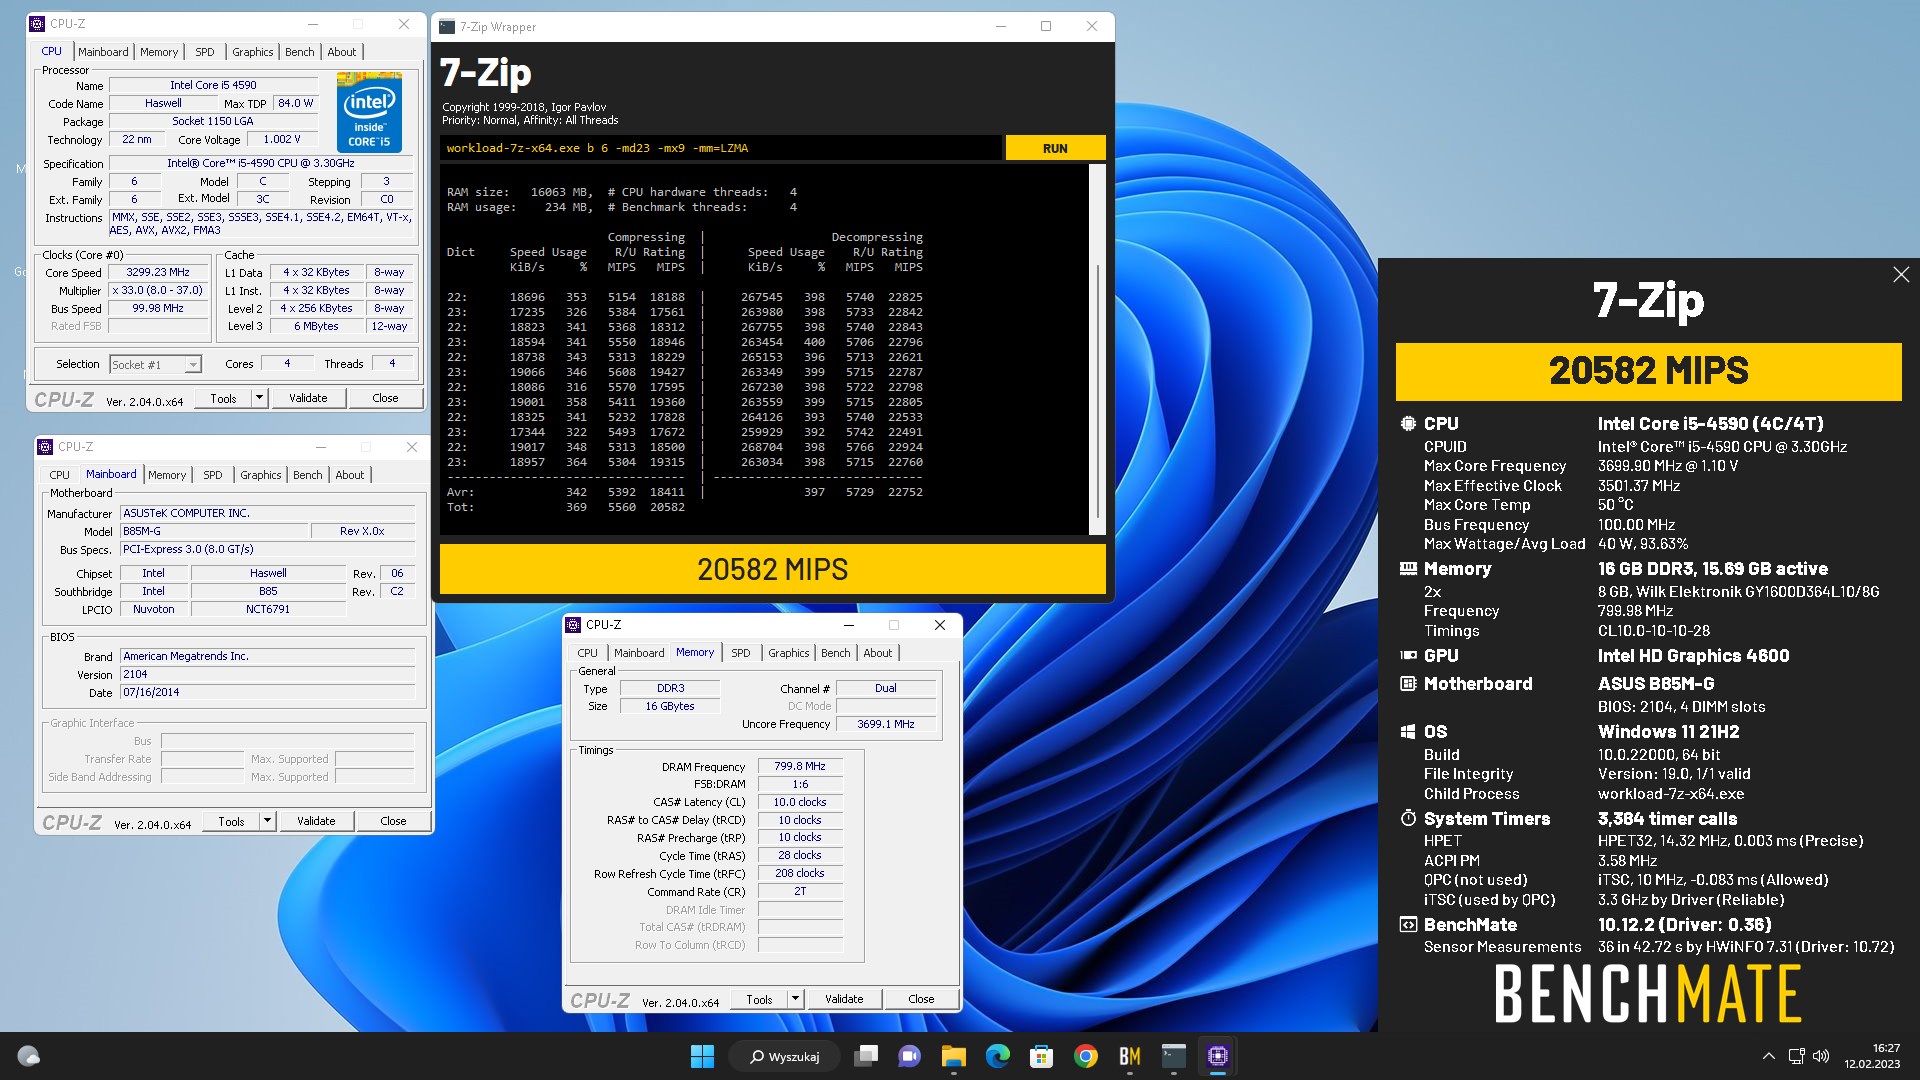Screen dimensions: 1920x1080
Task: Show hidden tray icons chevron
Action: coord(1768,1056)
